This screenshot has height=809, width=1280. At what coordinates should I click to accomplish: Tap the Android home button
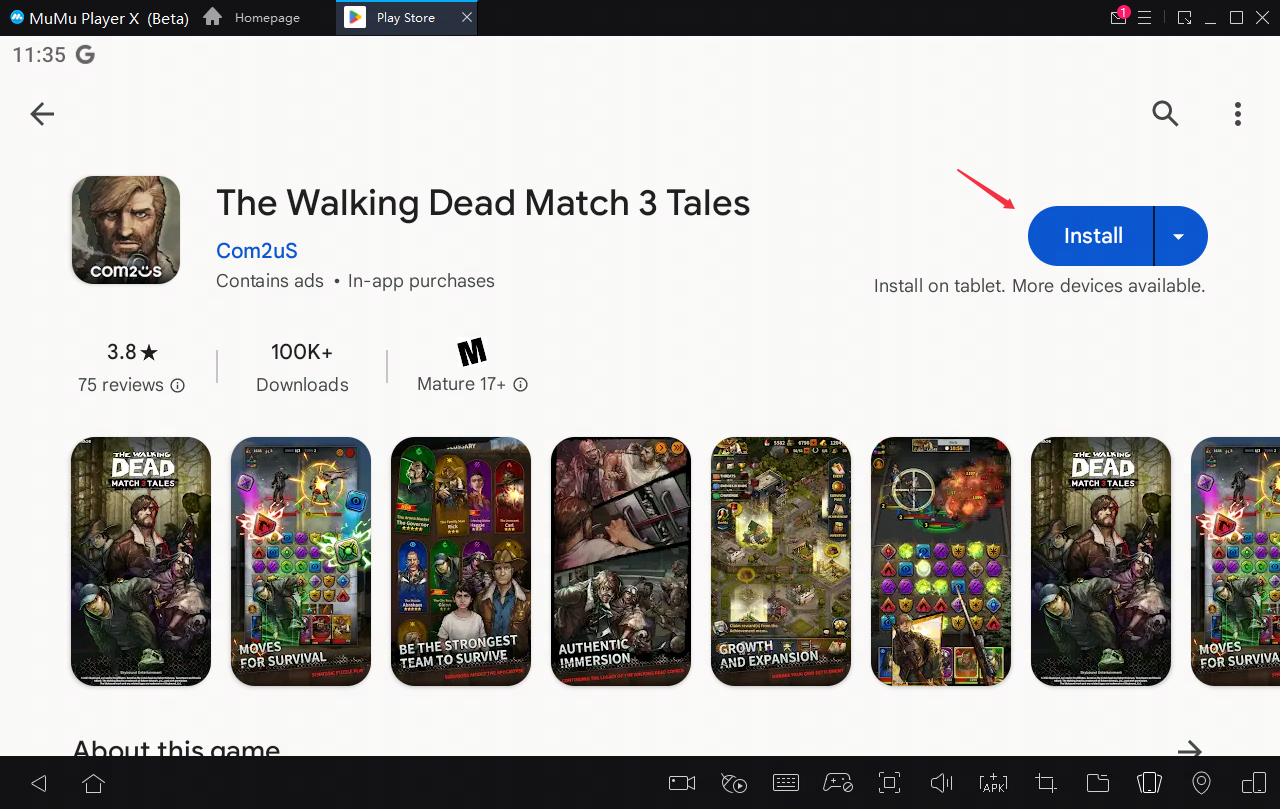(93, 783)
